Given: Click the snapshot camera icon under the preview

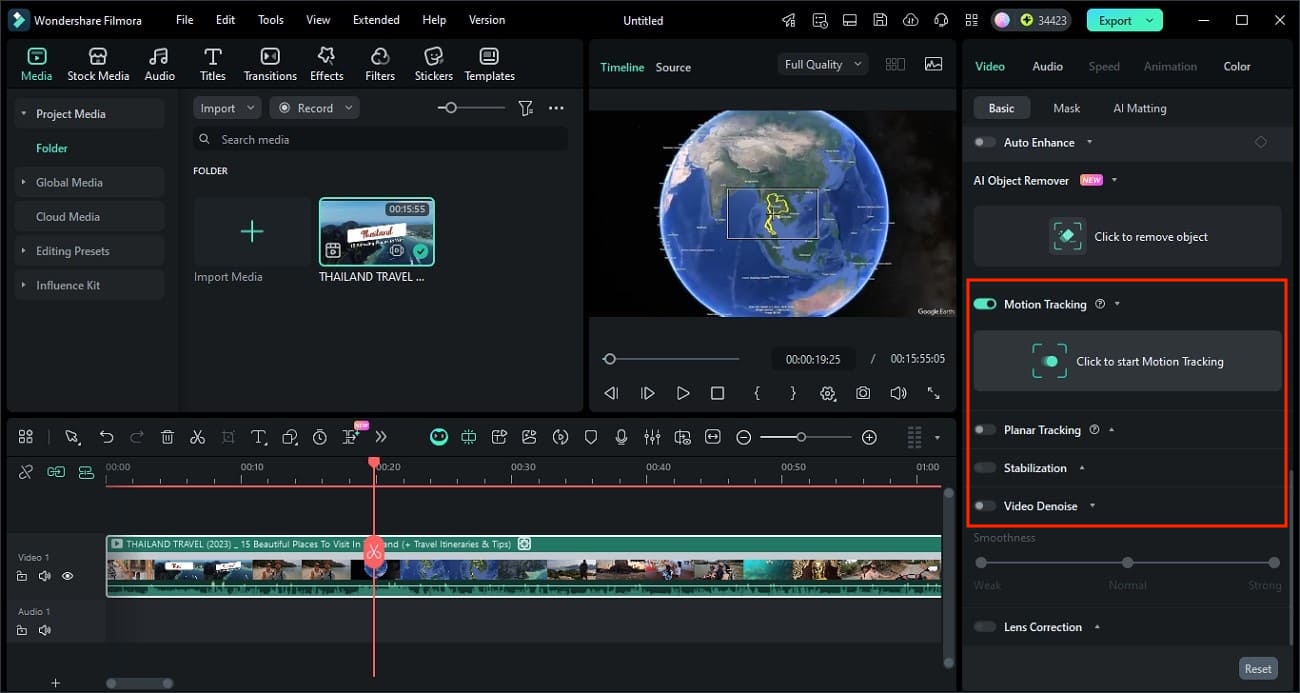Looking at the screenshot, I should coord(863,393).
